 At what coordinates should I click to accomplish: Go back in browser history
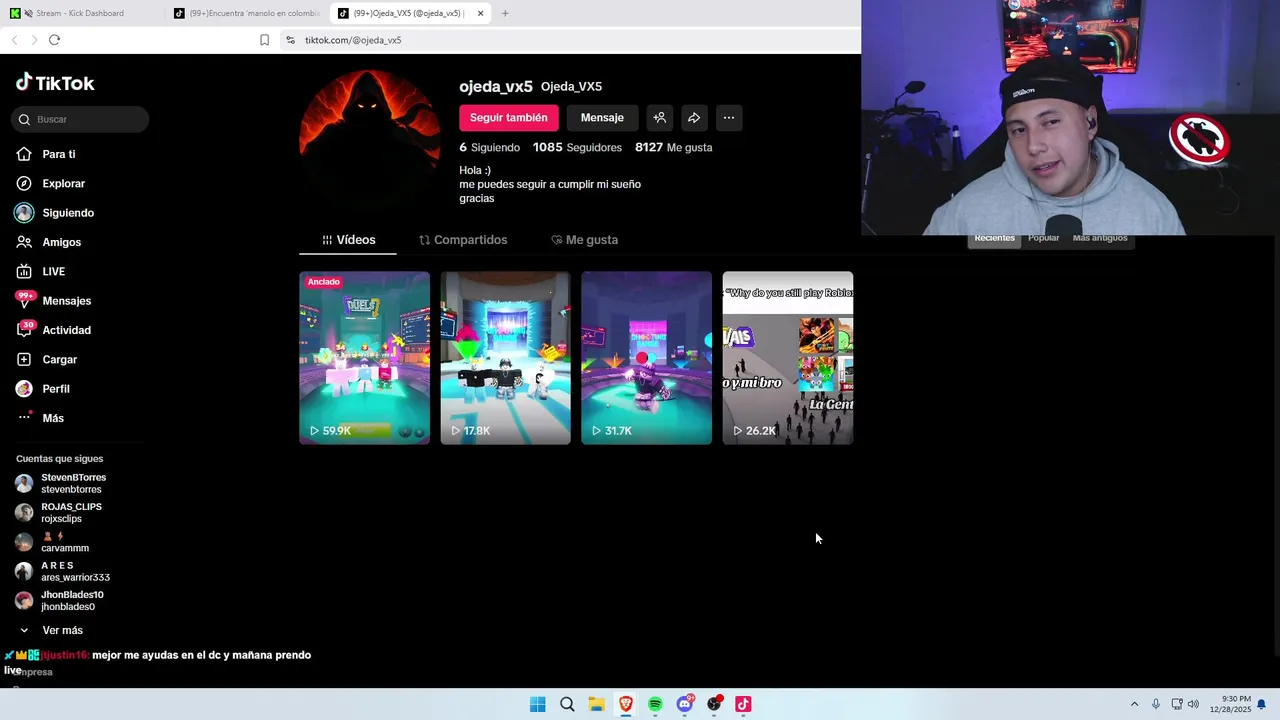(14, 40)
